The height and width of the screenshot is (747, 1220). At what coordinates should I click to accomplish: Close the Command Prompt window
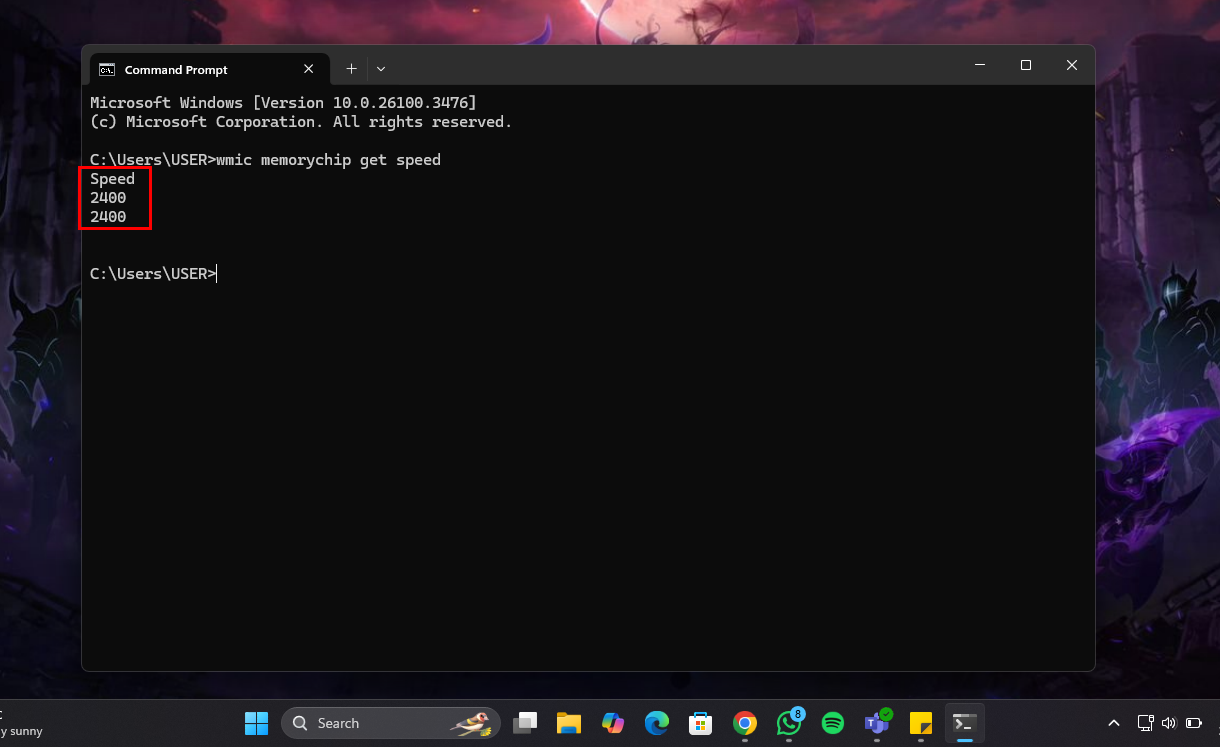coord(1071,65)
